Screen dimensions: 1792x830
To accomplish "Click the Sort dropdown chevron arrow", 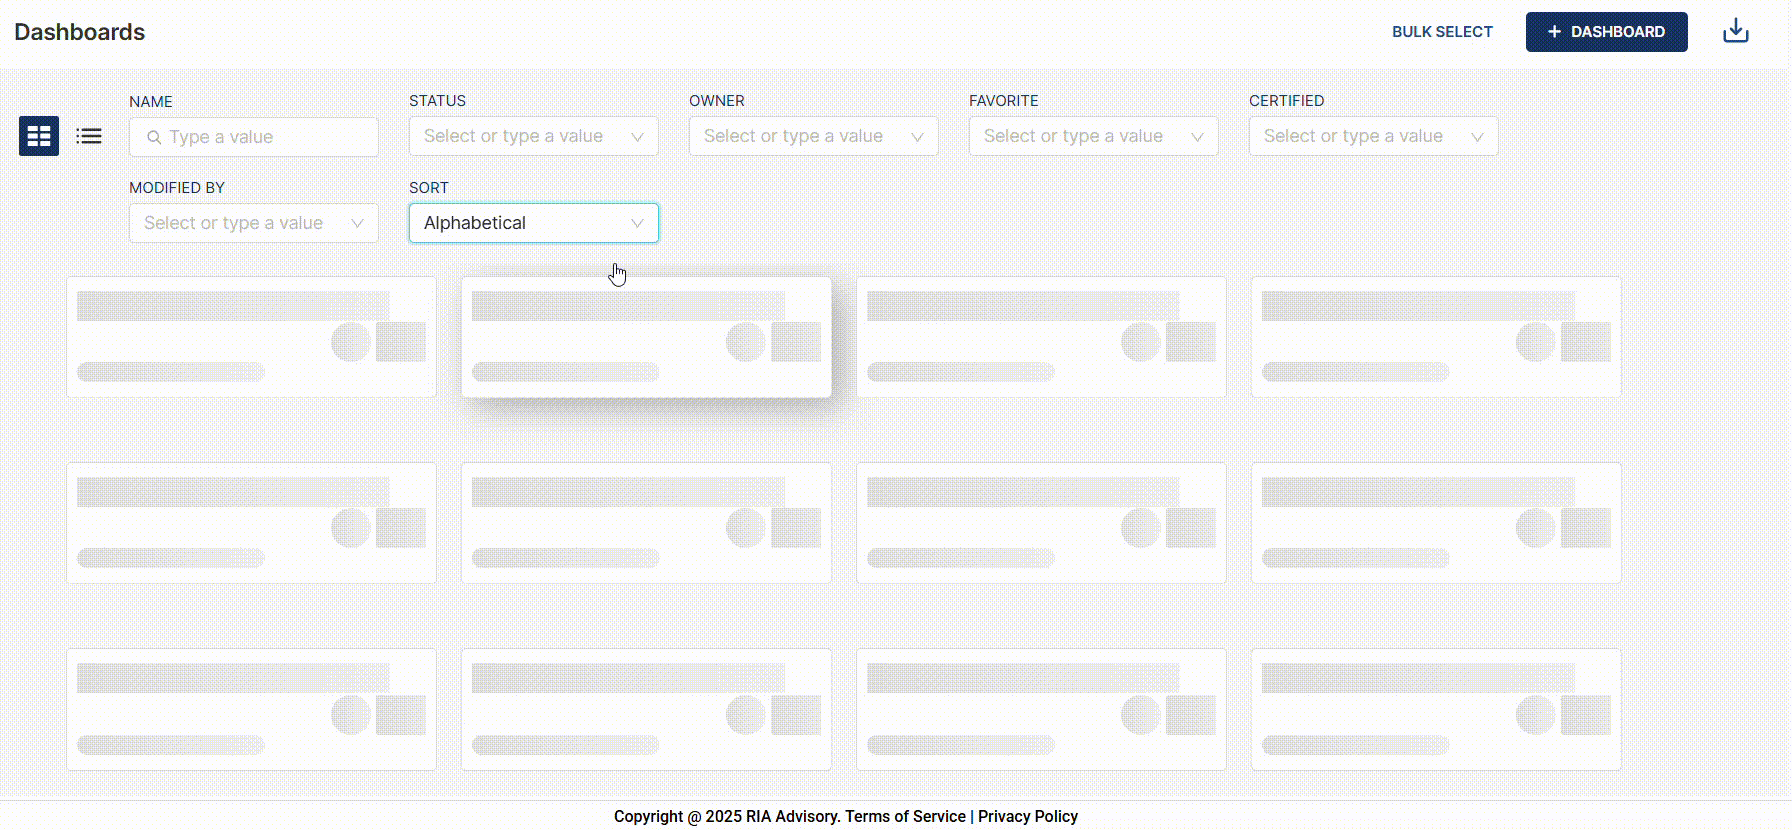I will [637, 223].
